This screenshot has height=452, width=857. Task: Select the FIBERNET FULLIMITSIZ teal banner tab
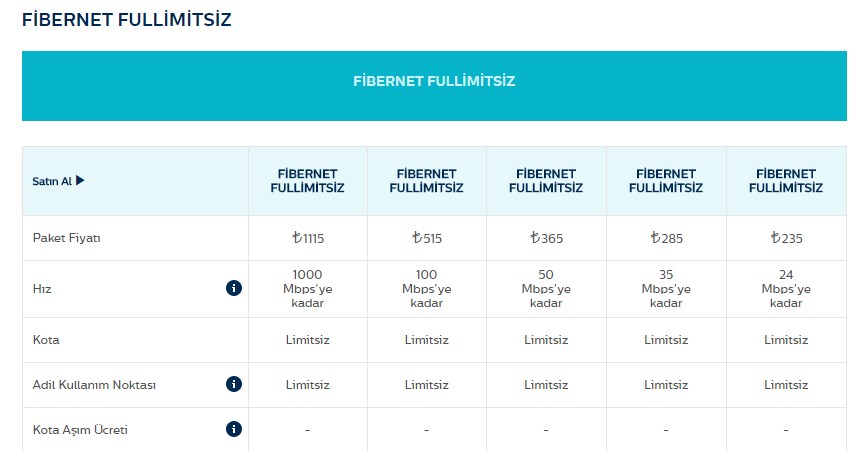click(434, 81)
